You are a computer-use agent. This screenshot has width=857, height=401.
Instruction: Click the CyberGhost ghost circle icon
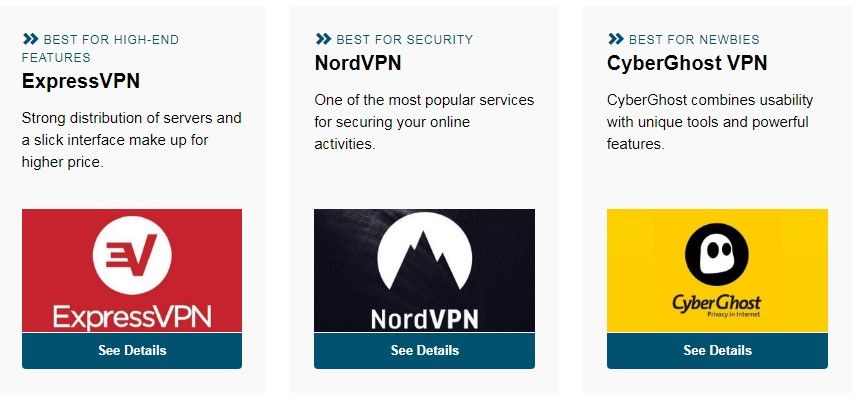tap(717, 254)
